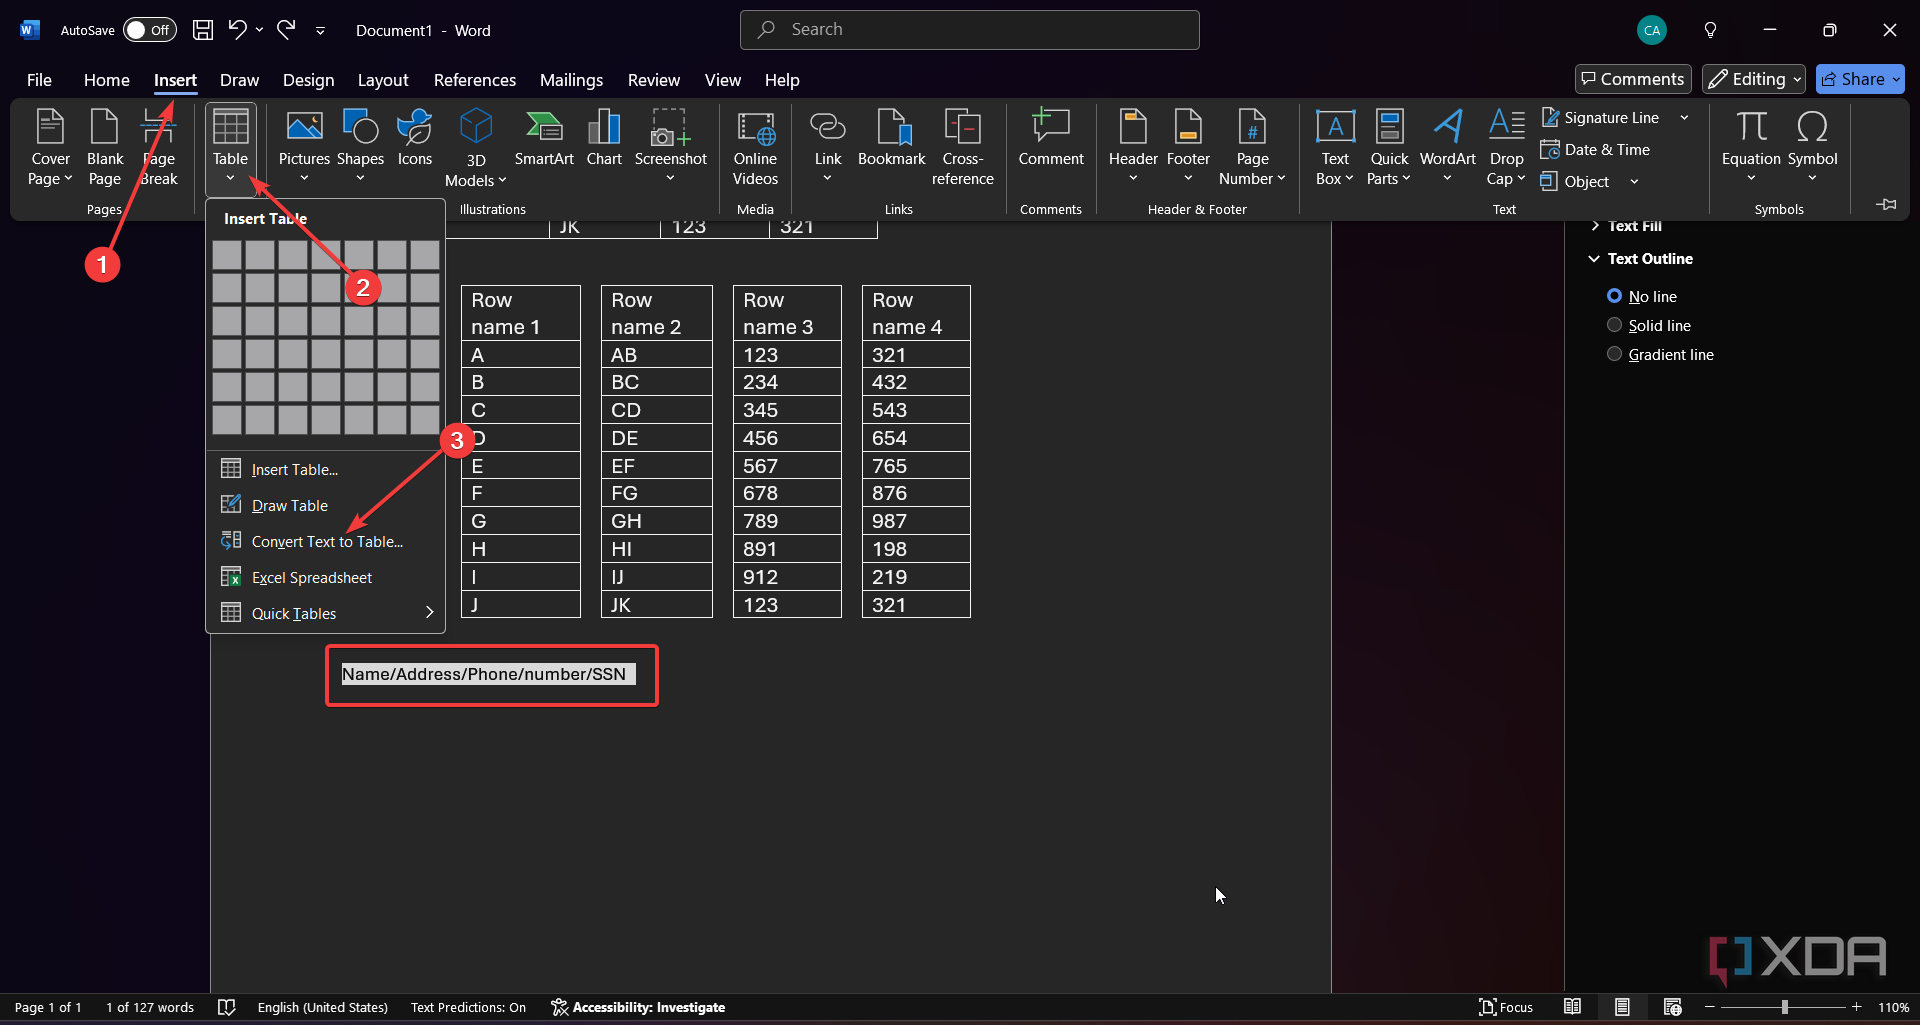Open the Insert ribbon tab
1920x1025 pixels.
[175, 80]
